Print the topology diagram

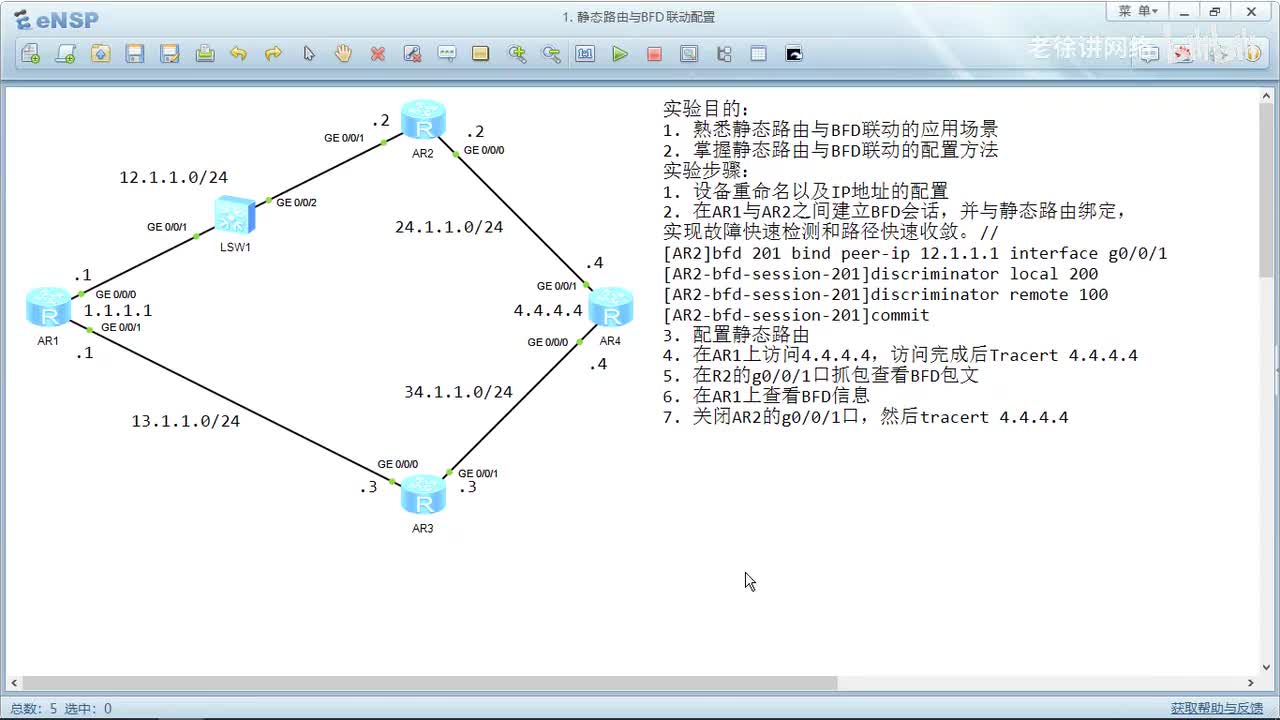[x=205, y=54]
